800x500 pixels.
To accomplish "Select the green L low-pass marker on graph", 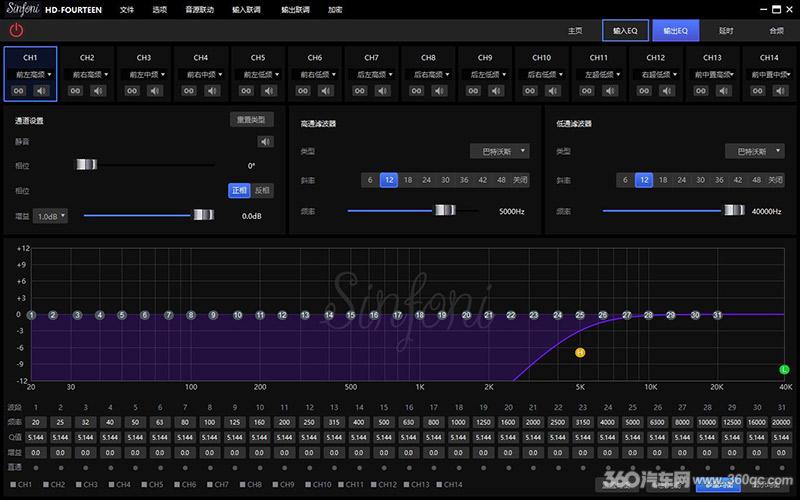I will pyautogui.click(x=784, y=369).
